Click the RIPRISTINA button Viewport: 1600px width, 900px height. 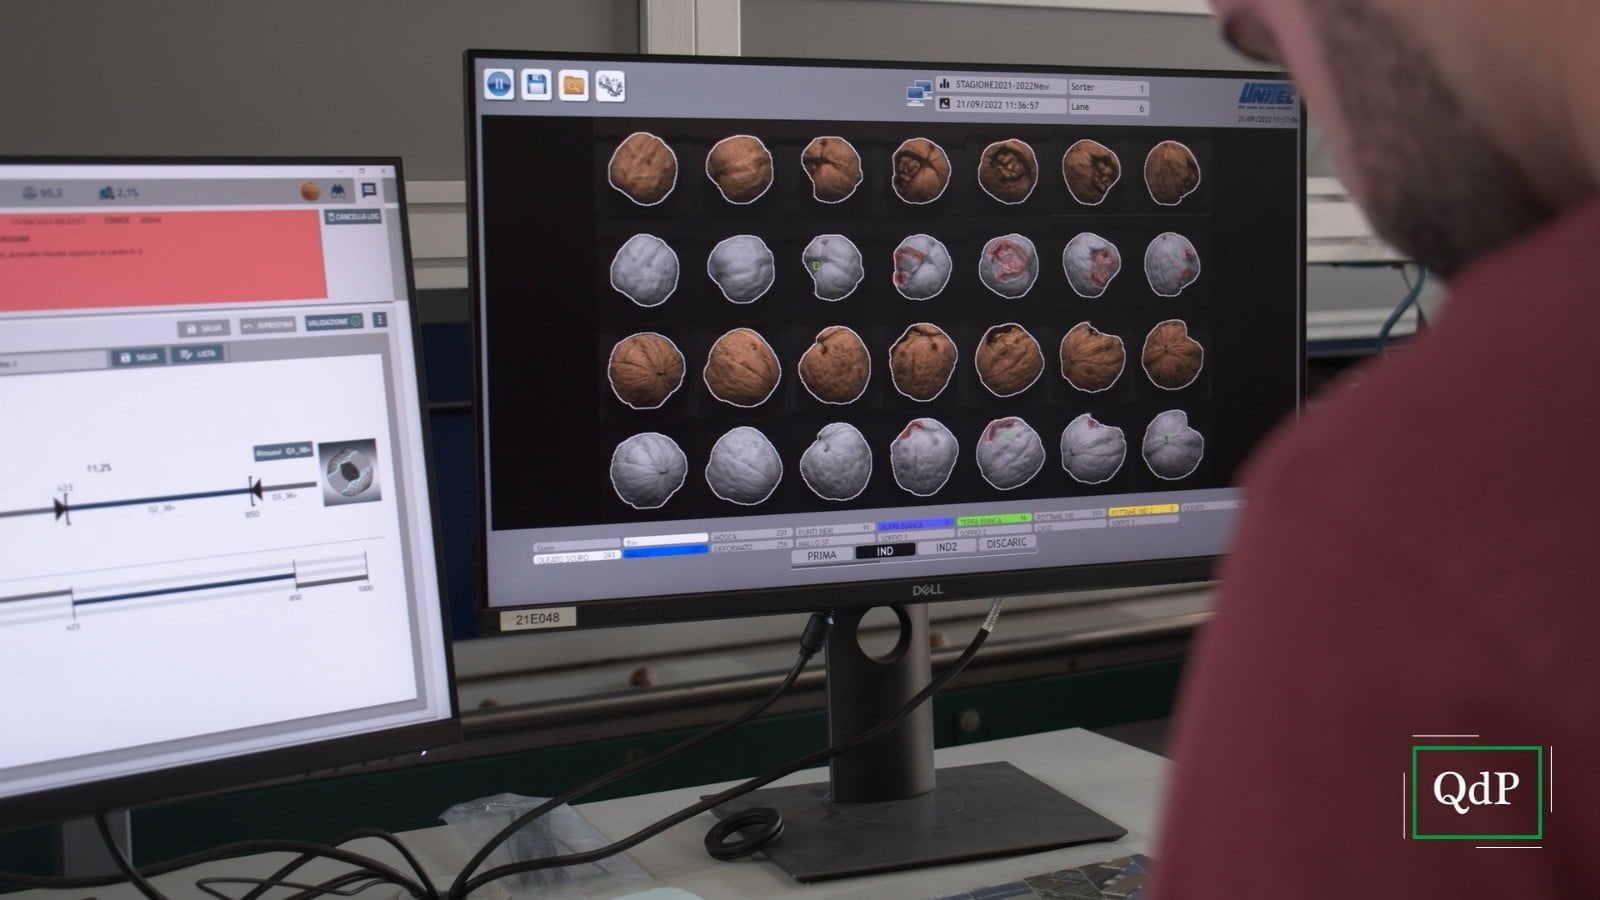click(x=268, y=325)
